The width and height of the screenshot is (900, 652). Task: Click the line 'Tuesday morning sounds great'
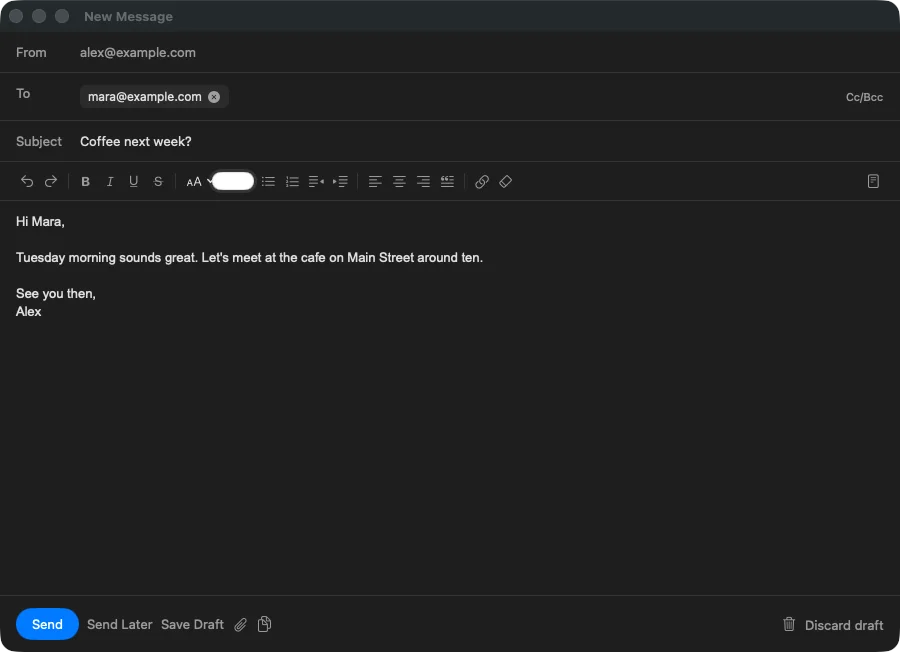(x=249, y=257)
